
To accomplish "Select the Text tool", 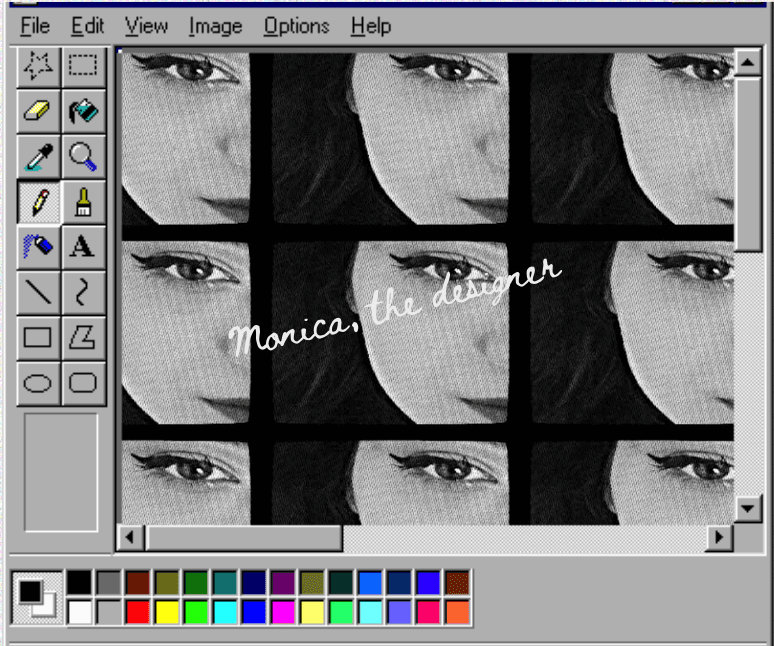I will click(83, 246).
